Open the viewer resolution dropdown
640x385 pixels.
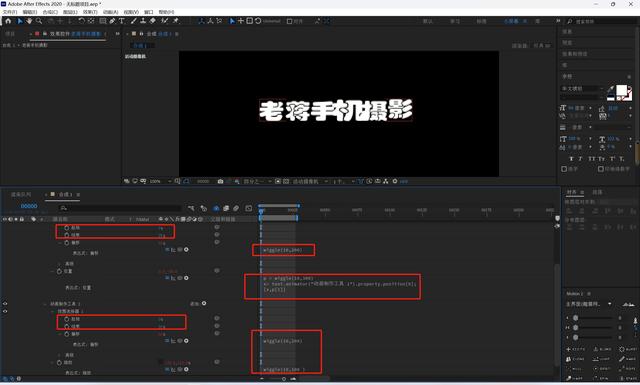click(x=257, y=181)
